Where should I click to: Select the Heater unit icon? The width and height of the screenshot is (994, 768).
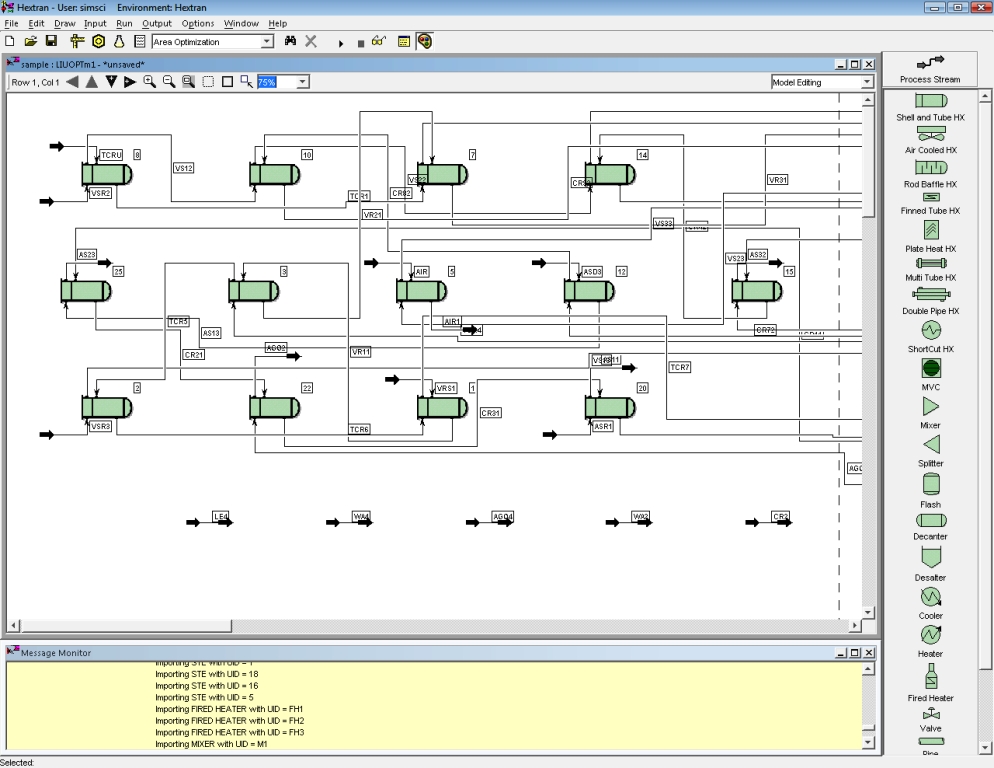click(931, 634)
